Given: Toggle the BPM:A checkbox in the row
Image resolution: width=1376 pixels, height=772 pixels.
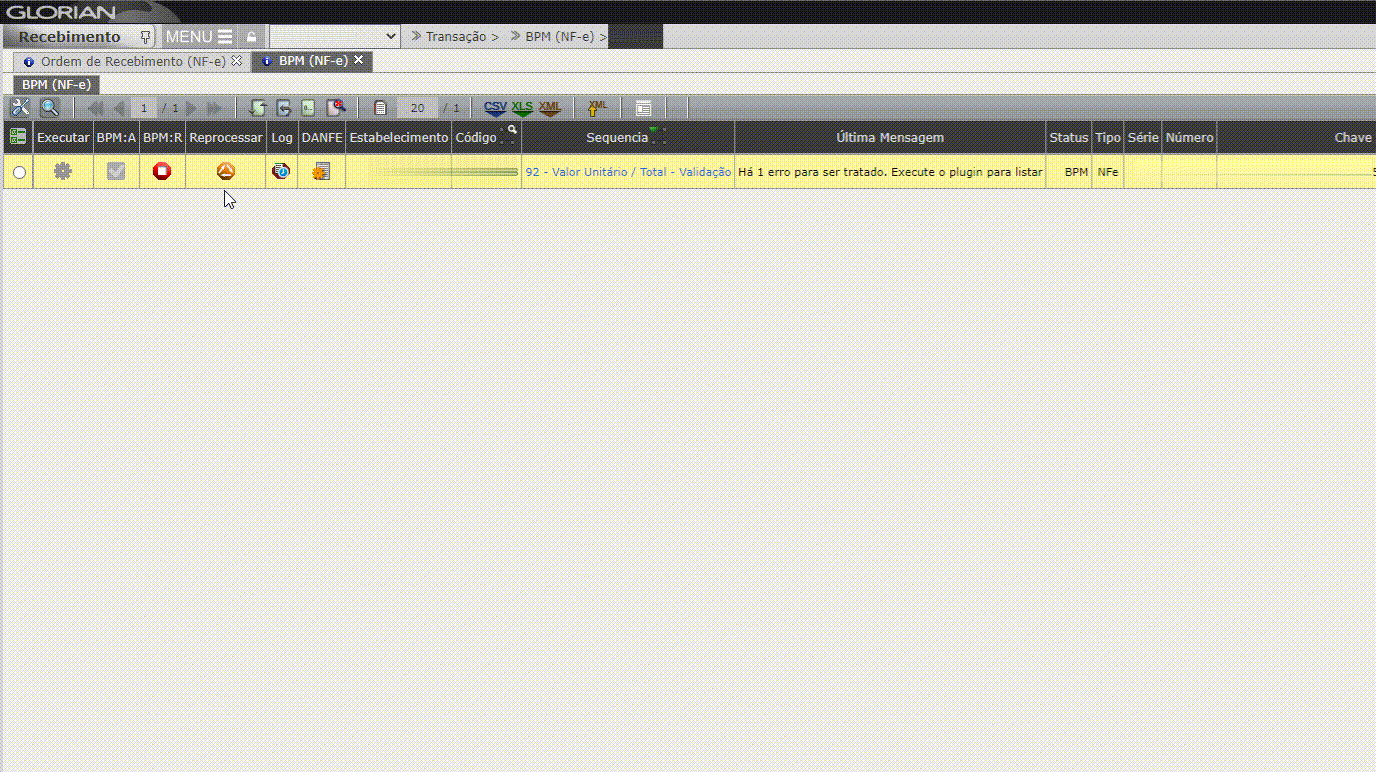Looking at the screenshot, I should pos(116,172).
